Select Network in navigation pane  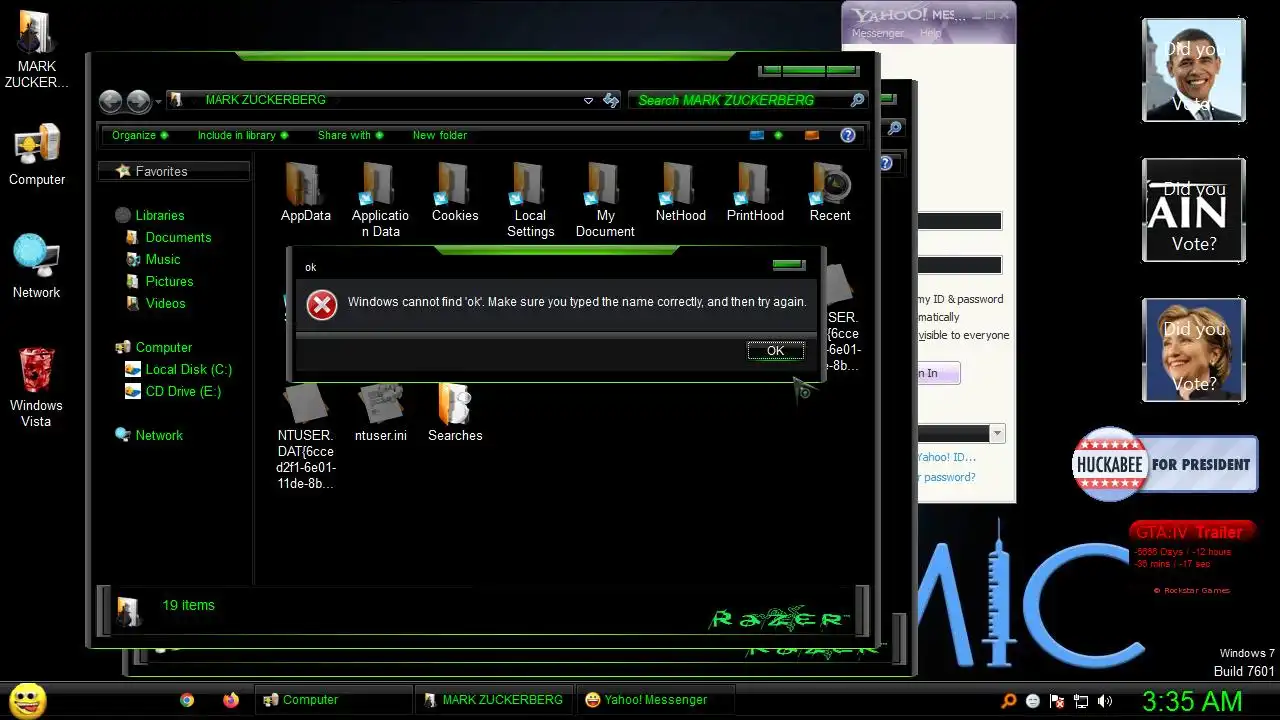point(149,435)
